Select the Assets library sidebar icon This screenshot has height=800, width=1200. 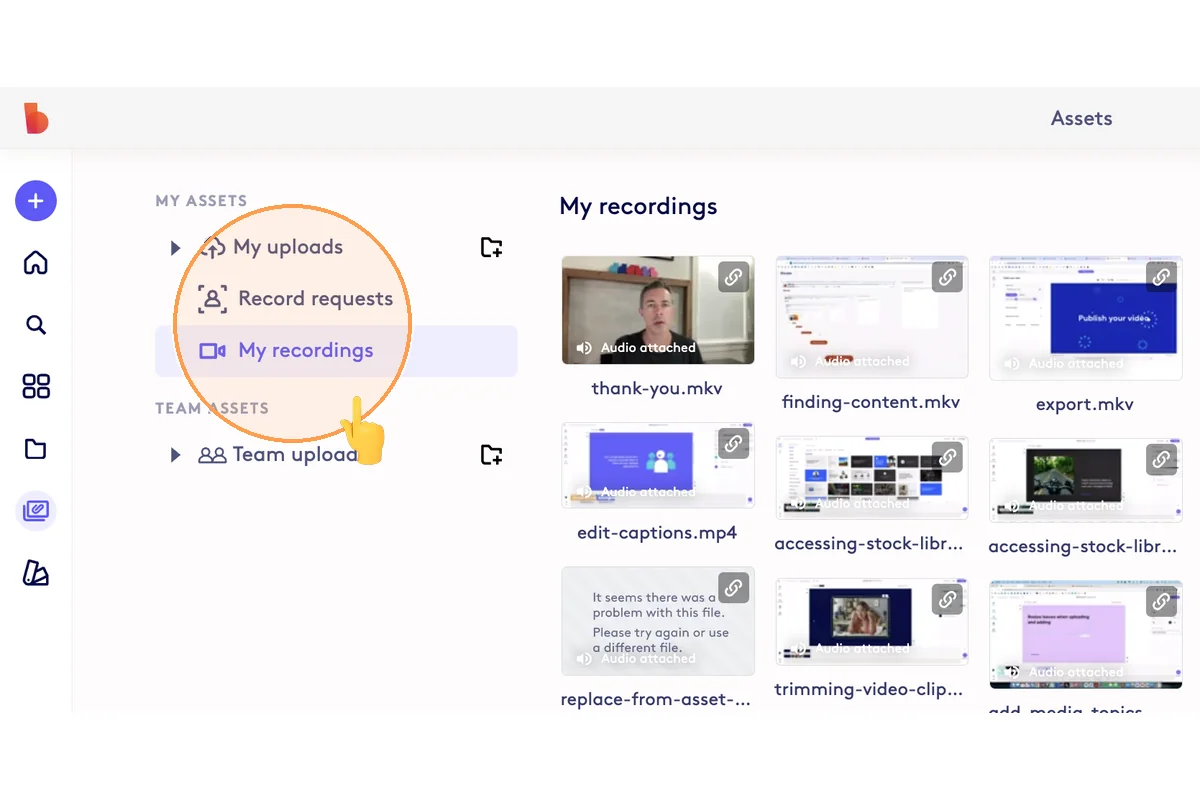36,511
